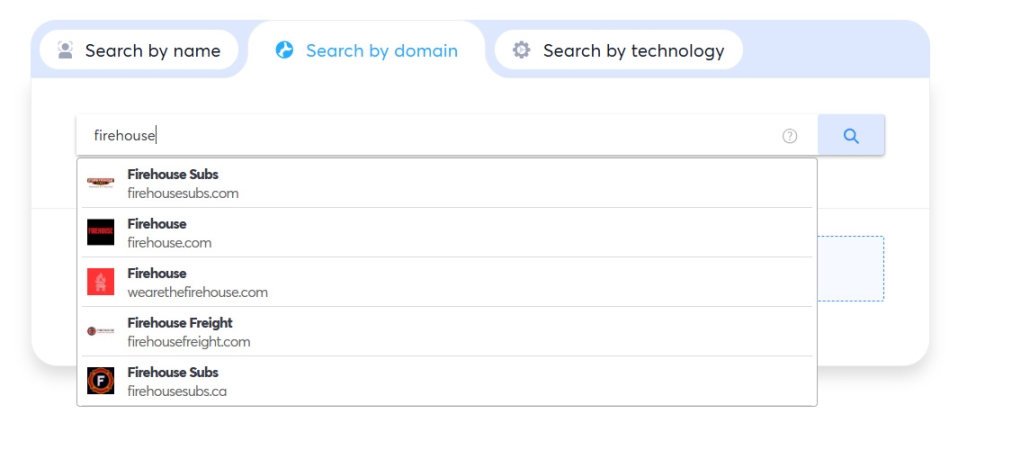Pick the firehousesubs.ca suggestion
Viewport: 1030px width, 450px height.
coord(447,381)
